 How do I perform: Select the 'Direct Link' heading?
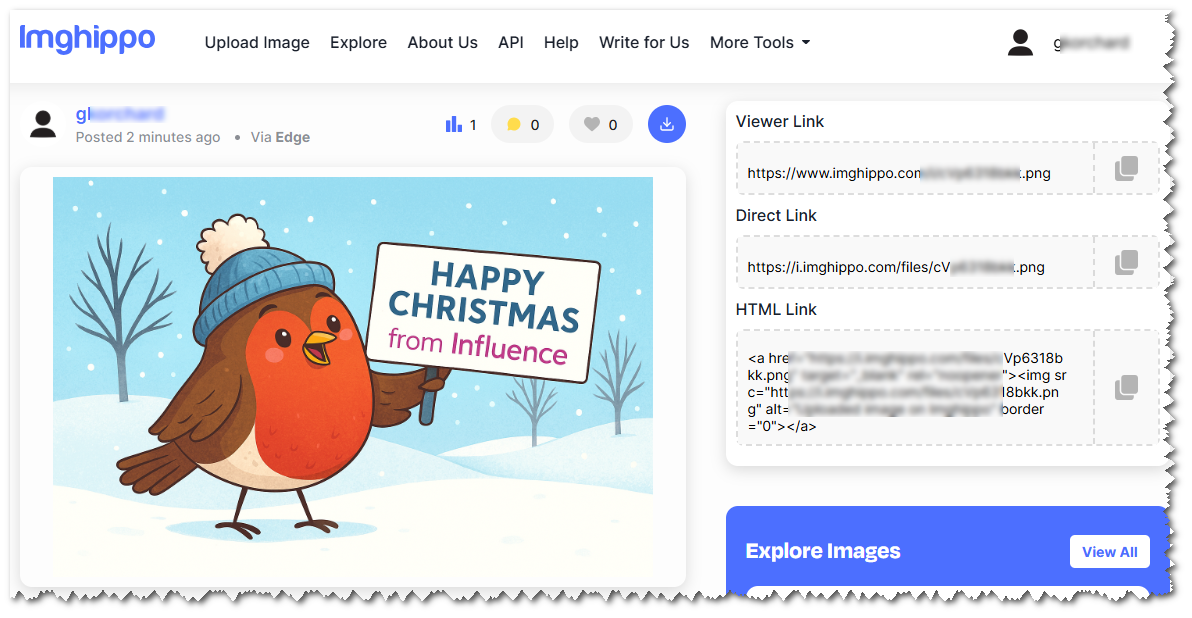[776, 216]
